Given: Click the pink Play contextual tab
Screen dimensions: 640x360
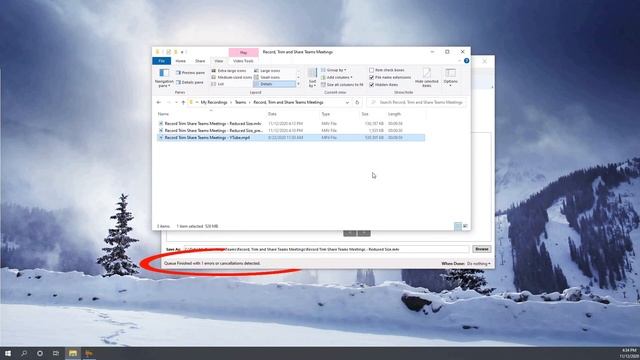Looking at the screenshot, I should (x=244, y=52).
